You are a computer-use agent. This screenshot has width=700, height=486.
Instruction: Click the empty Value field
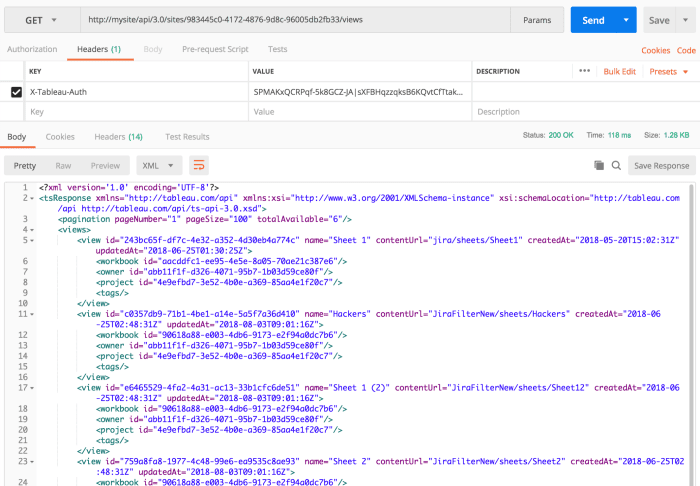(359, 112)
